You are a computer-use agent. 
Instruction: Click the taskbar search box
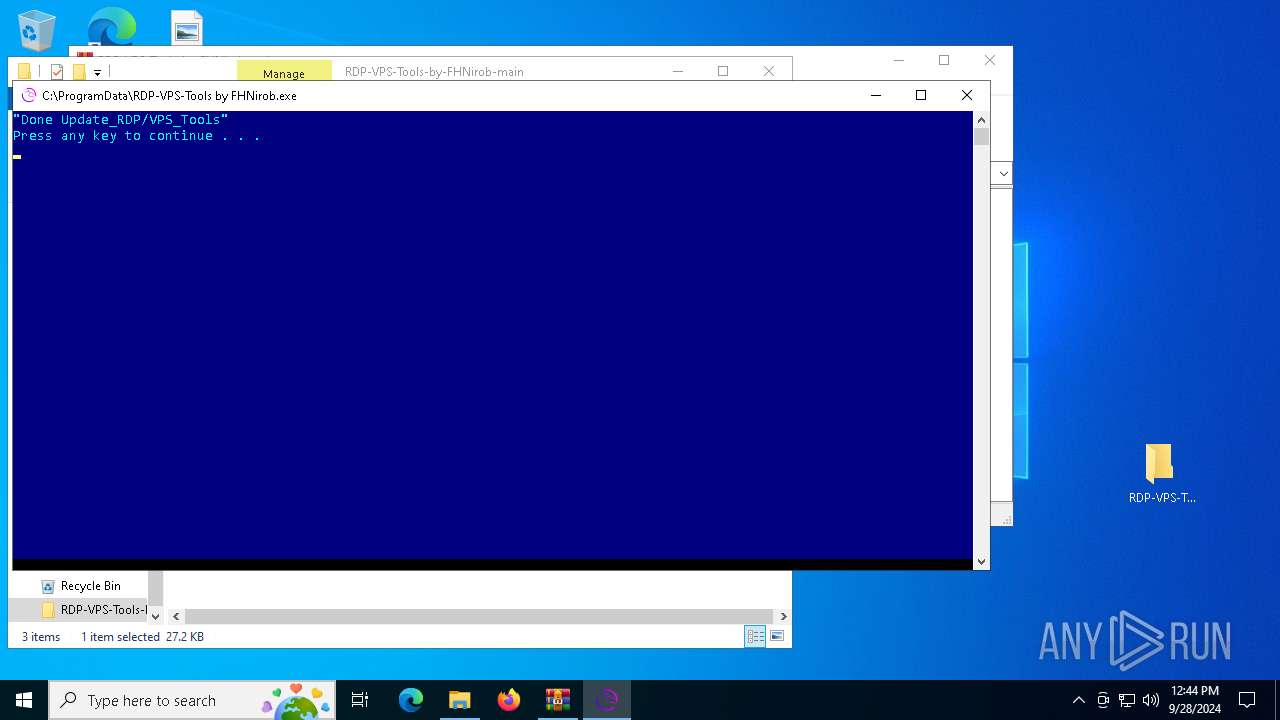[x=192, y=700]
